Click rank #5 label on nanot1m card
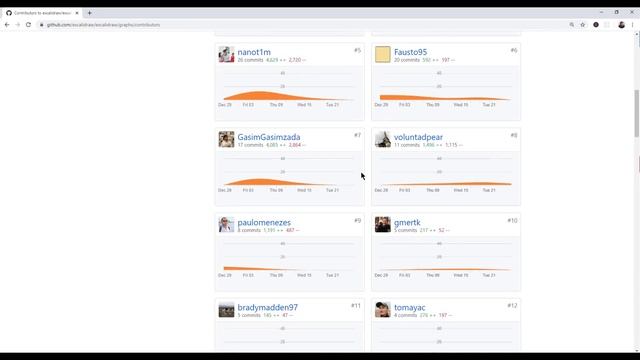 click(x=358, y=50)
